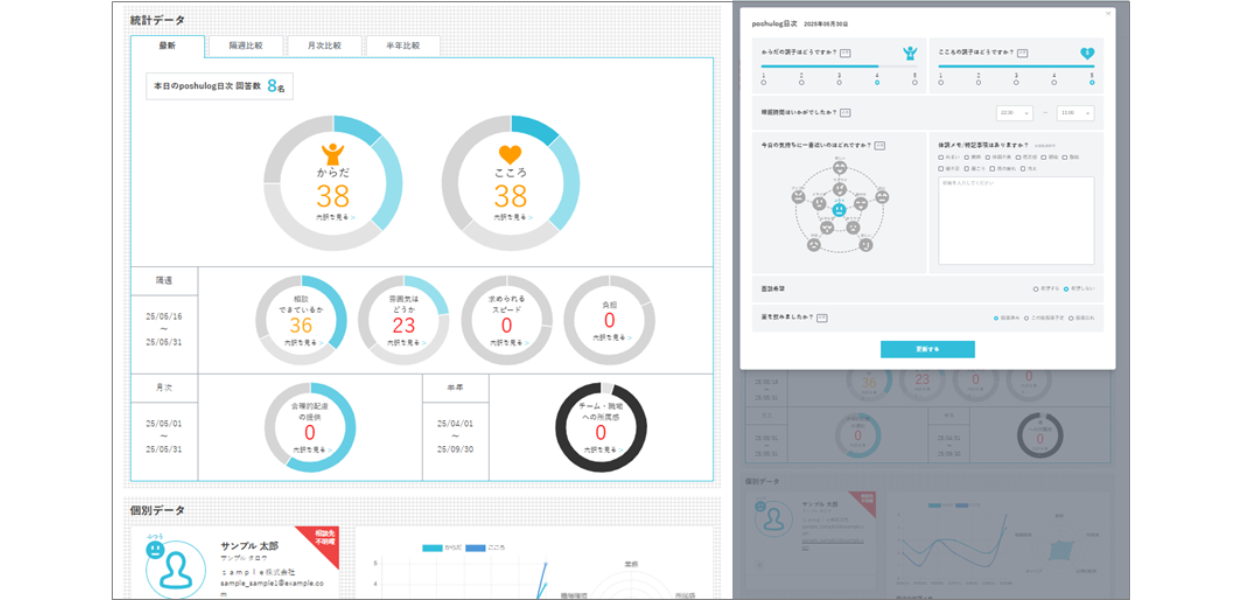Screen dimensions: 1240x600
Task: Select 希望しない for the interview request
Action: (x=1066, y=288)
